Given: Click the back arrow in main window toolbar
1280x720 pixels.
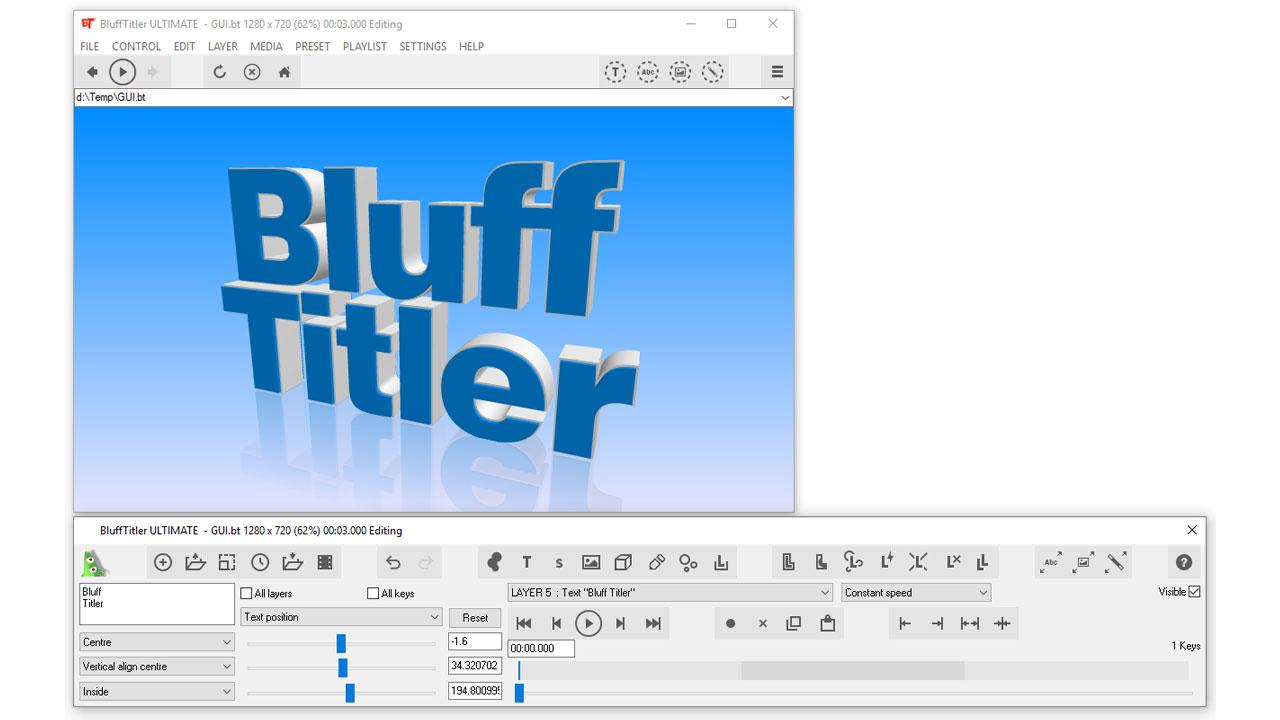Looking at the screenshot, I should [x=92, y=72].
